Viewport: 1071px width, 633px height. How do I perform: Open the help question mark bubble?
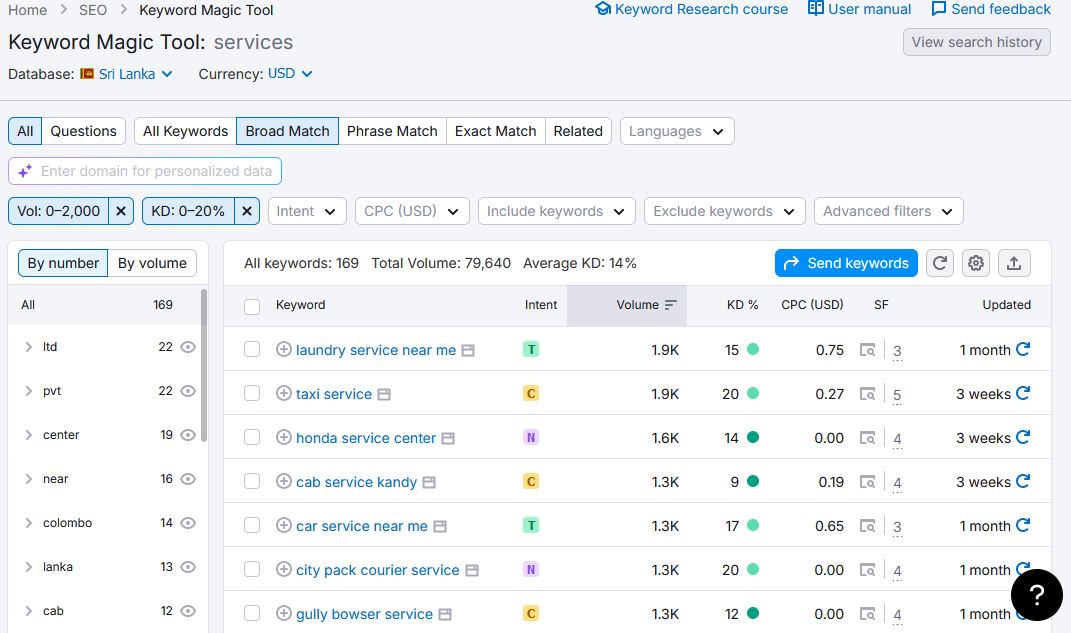click(1037, 595)
